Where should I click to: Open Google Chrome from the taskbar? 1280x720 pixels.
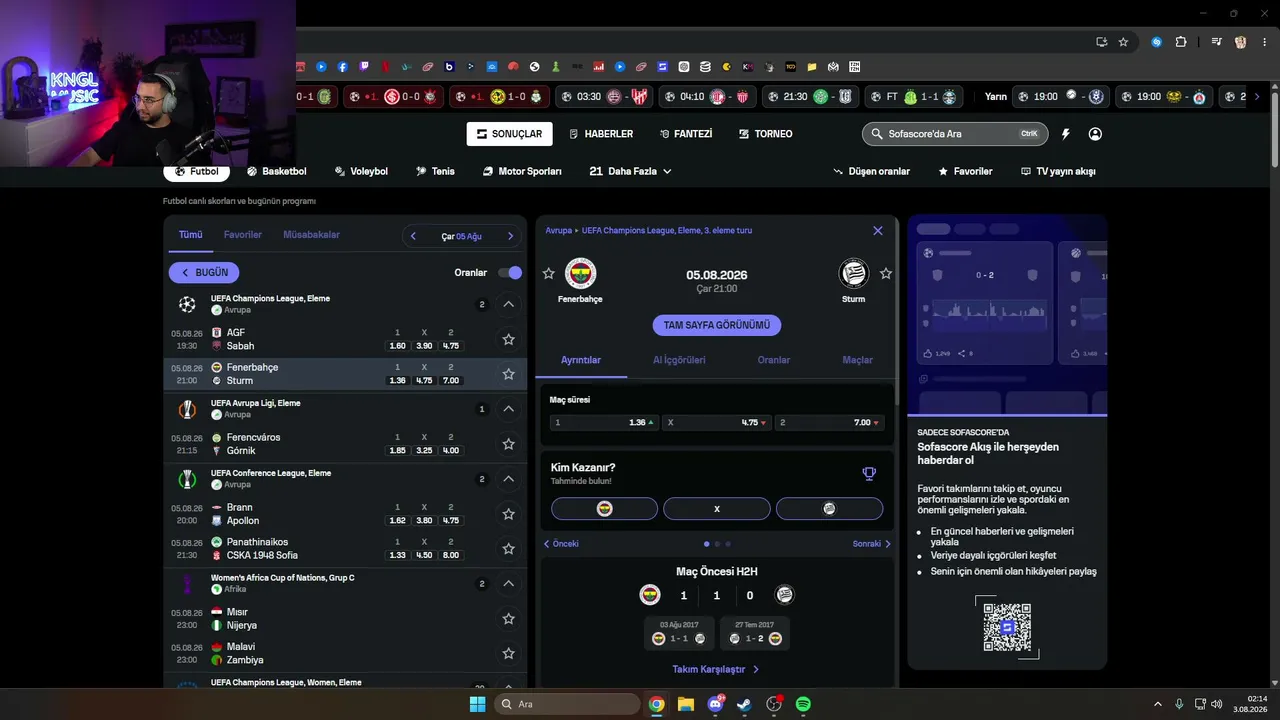656,704
